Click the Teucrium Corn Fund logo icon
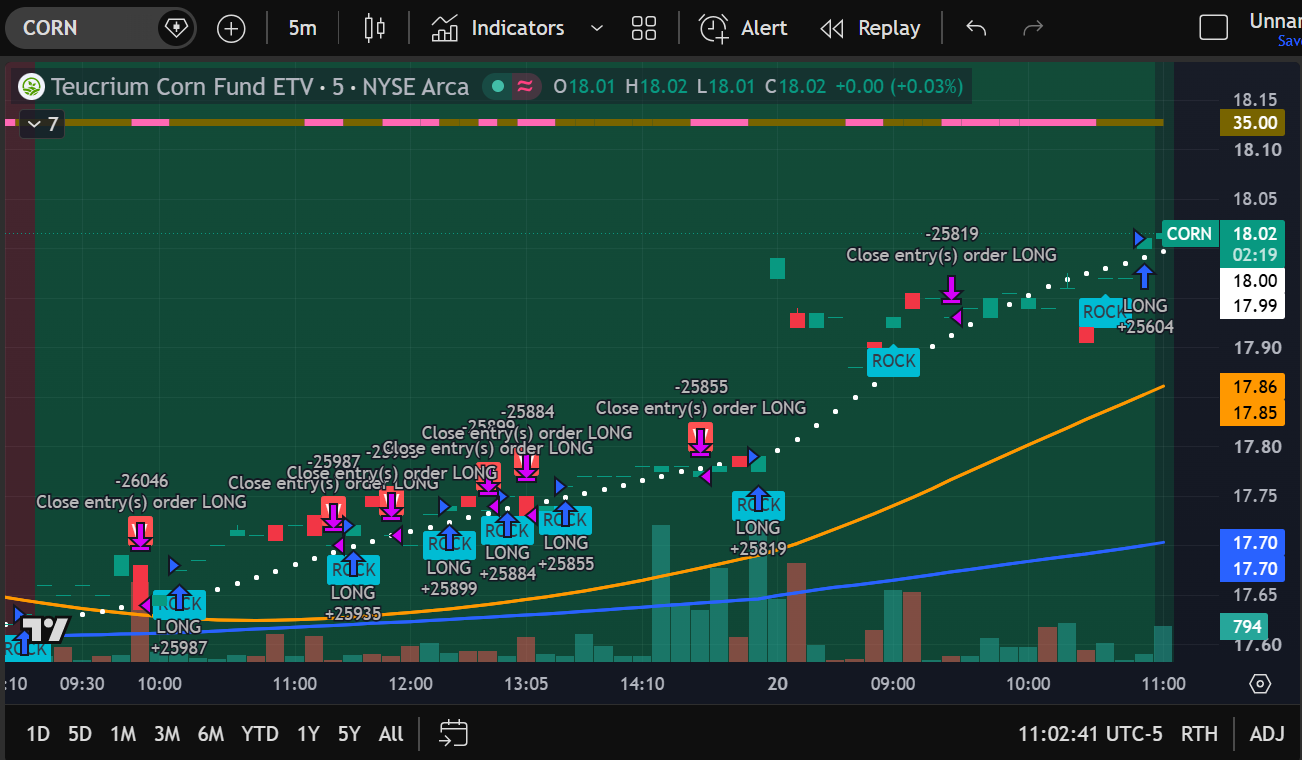This screenshot has height=760, width=1302. (31, 87)
